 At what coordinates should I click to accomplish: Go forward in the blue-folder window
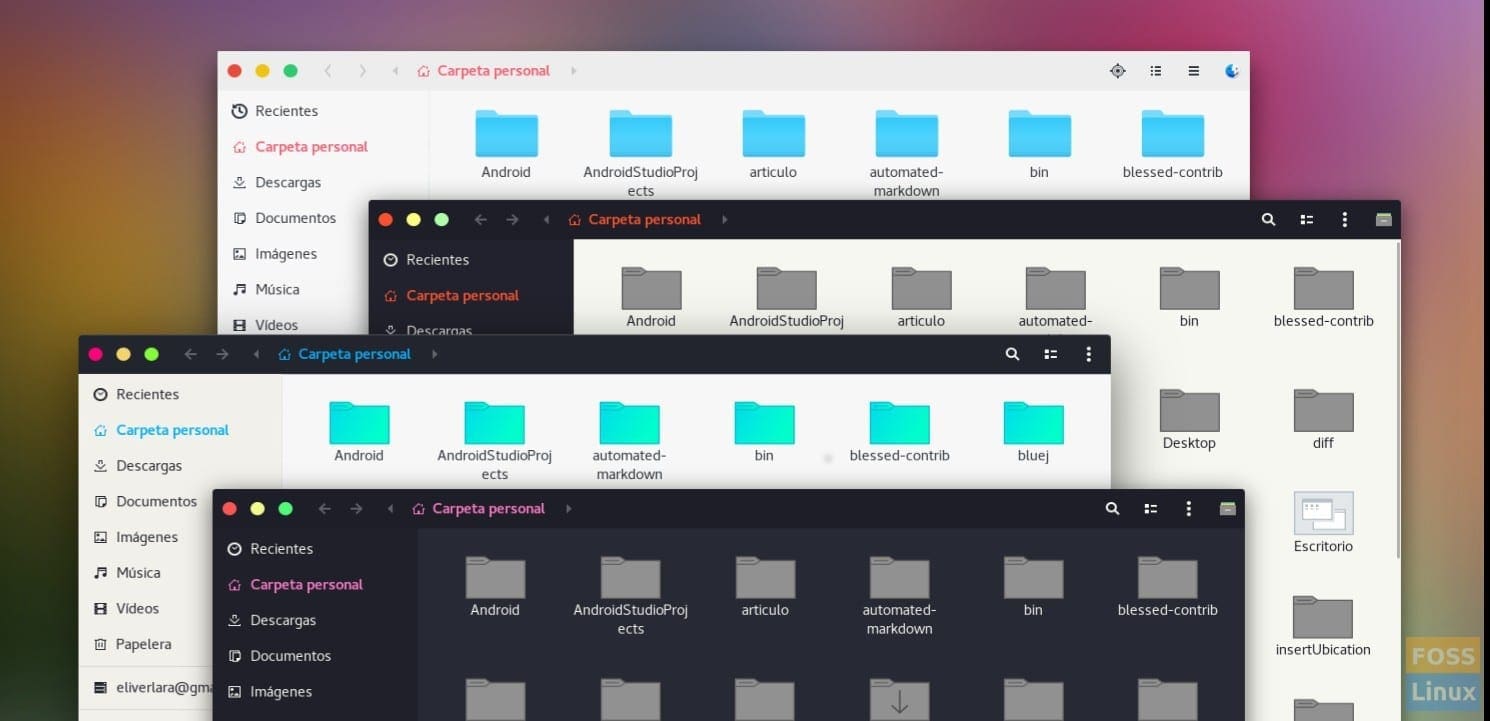coord(362,71)
